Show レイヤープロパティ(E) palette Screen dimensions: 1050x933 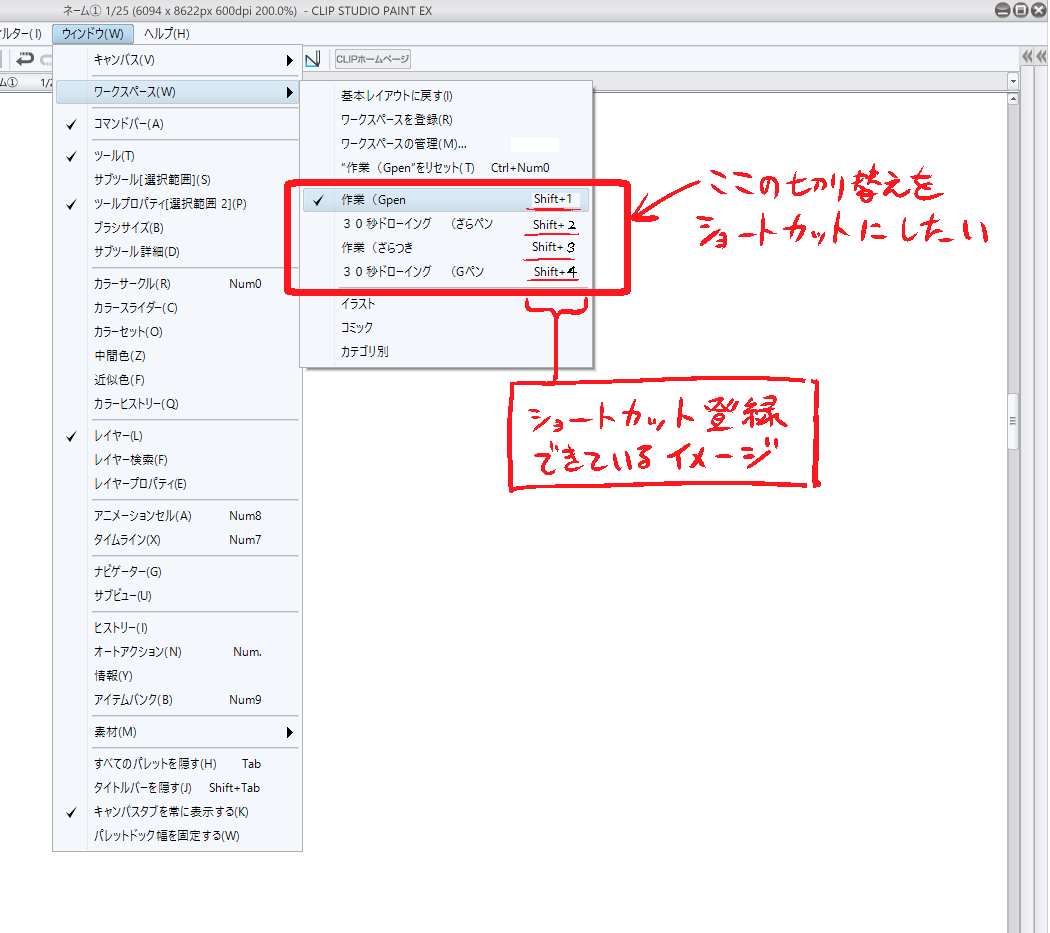(177, 484)
